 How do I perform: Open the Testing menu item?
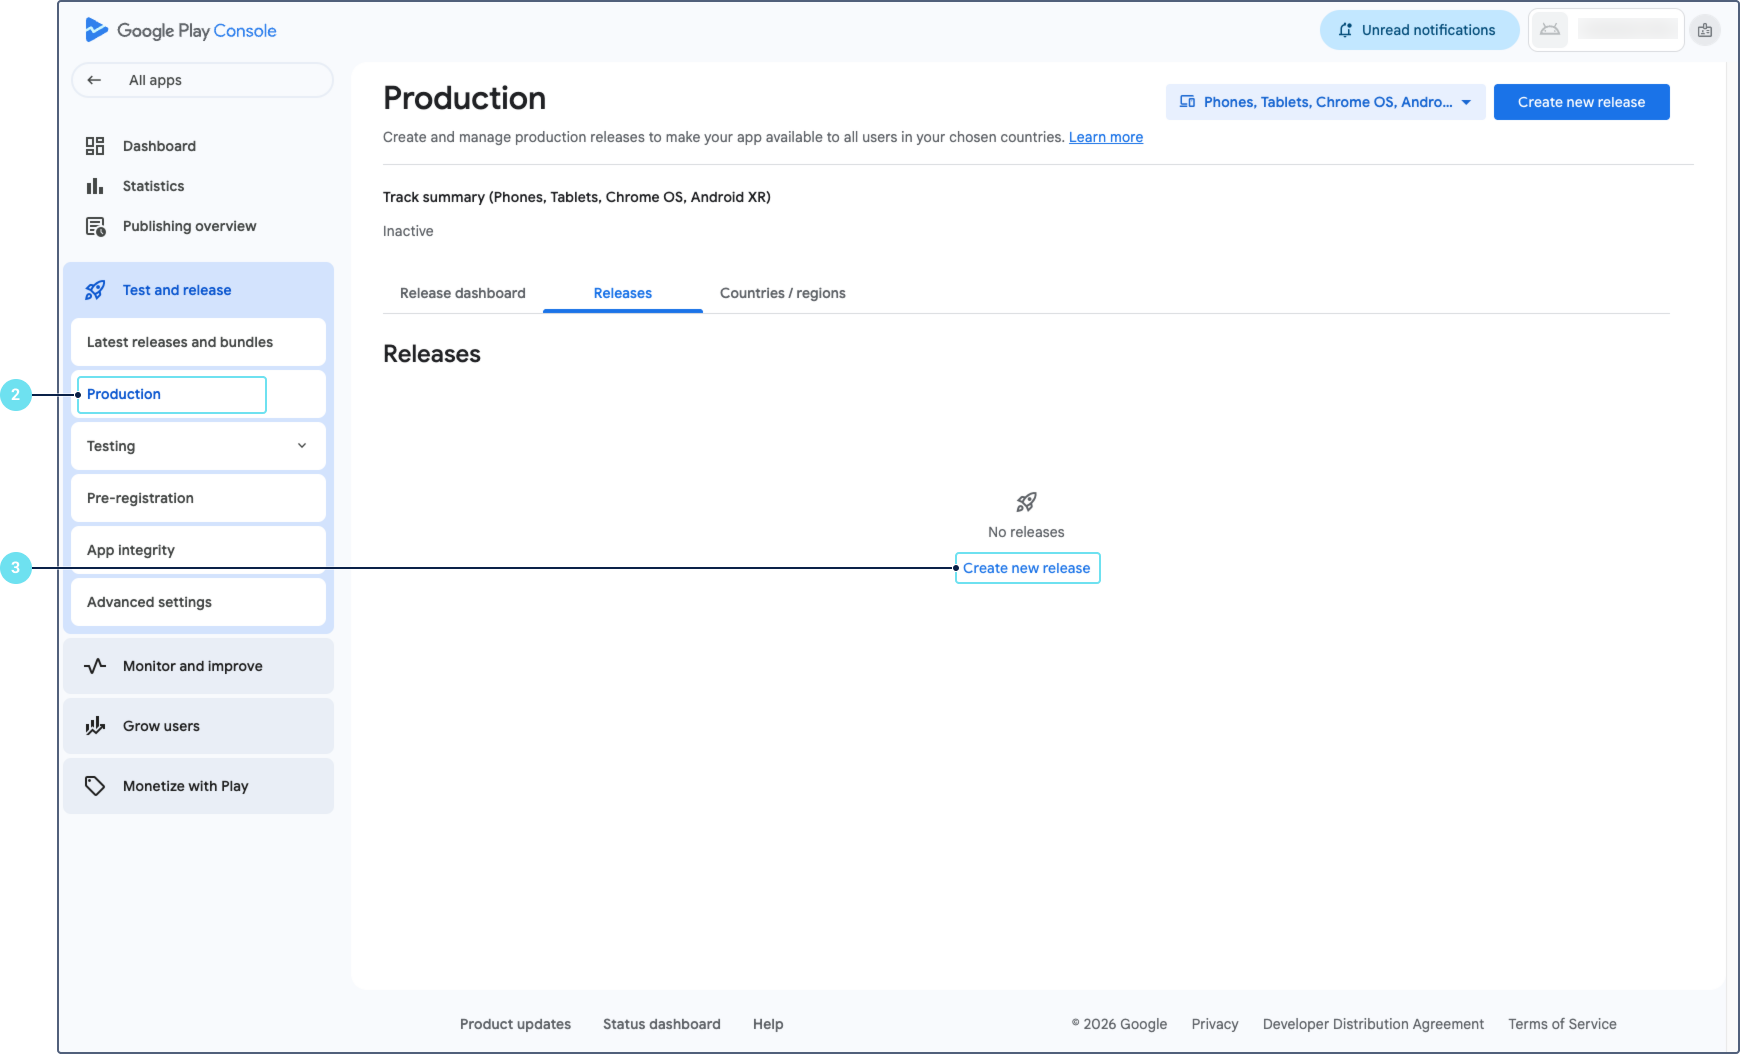(x=198, y=446)
